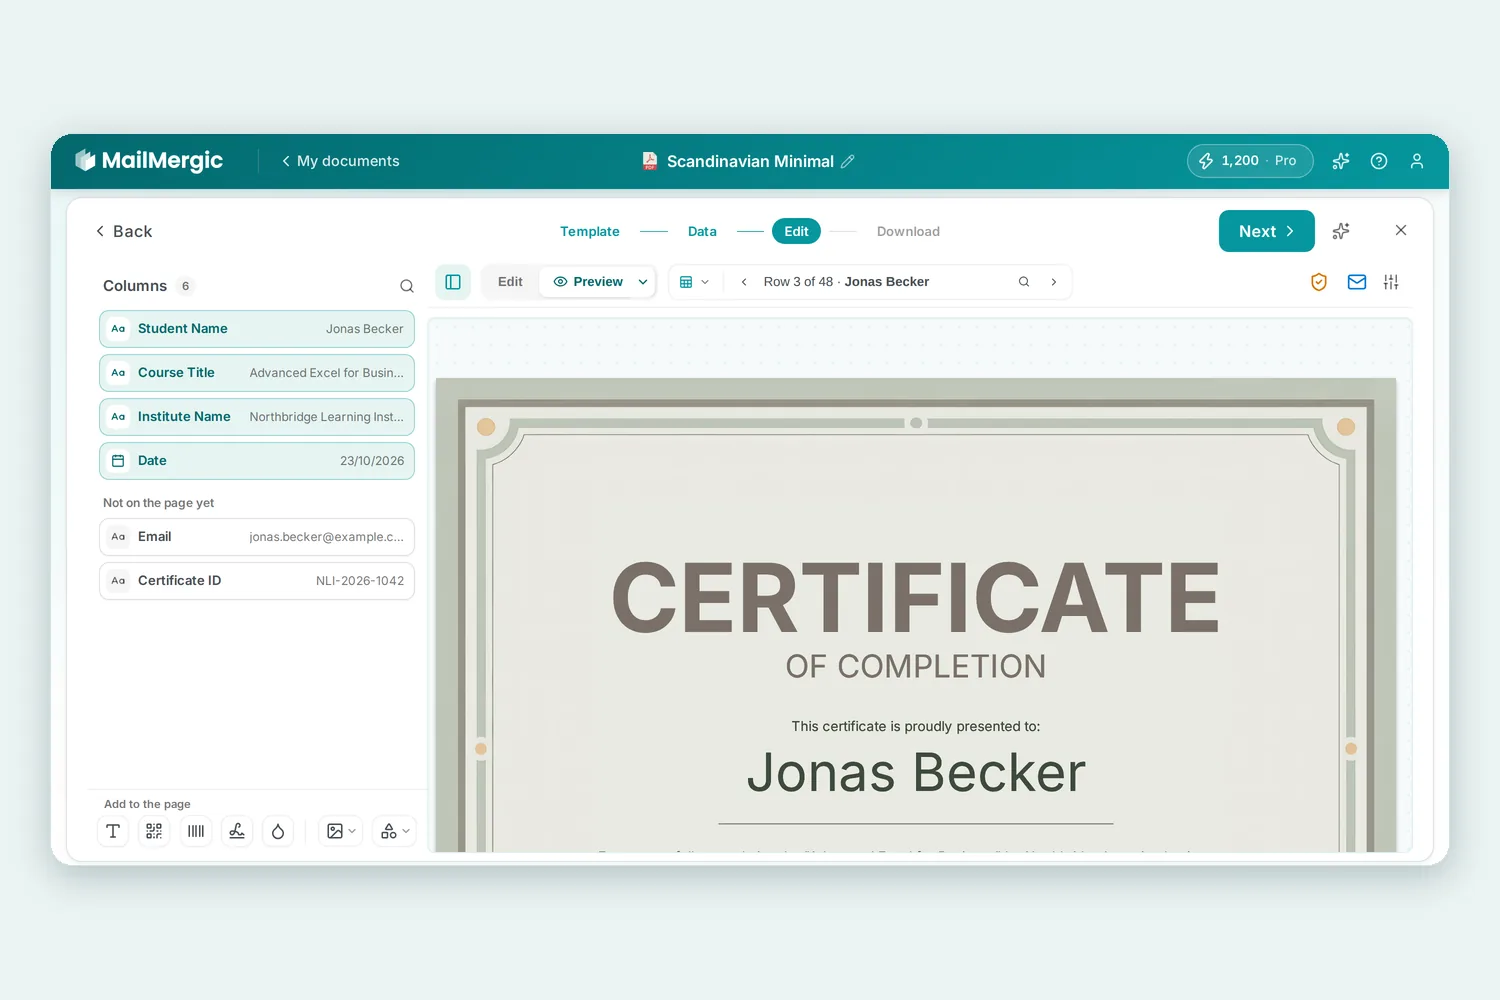
Task: Open the shapes insert dropdown
Action: coord(395,831)
